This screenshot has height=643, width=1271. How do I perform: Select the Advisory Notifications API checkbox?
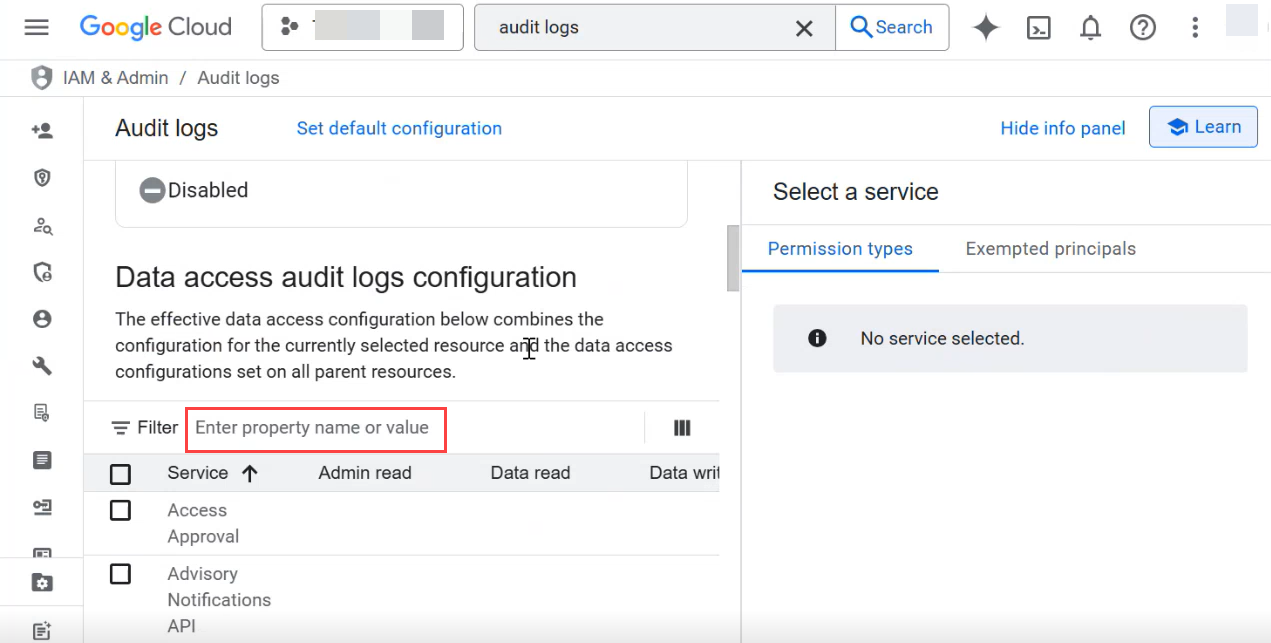(x=120, y=574)
